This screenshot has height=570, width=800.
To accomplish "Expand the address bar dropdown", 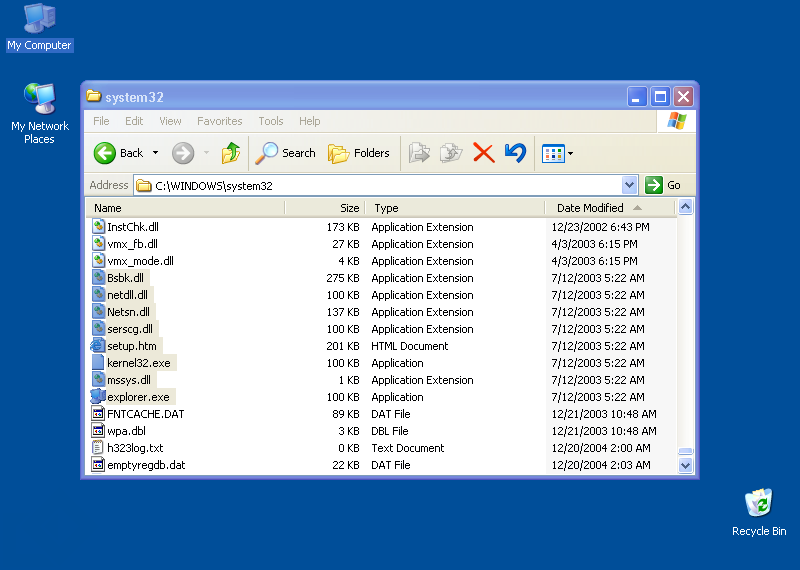I will [x=630, y=185].
